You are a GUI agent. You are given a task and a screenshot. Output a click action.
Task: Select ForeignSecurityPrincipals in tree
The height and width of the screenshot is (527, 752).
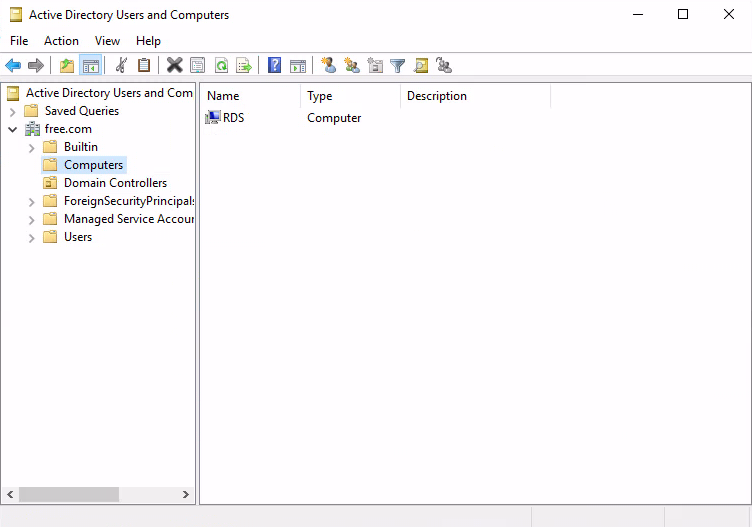[x=129, y=201]
